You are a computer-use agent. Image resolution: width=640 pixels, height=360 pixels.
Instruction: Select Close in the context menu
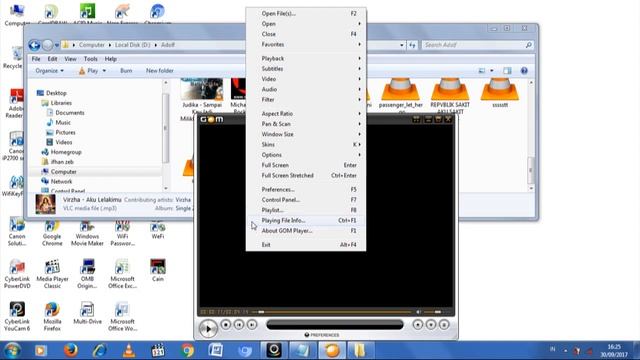coord(306,34)
